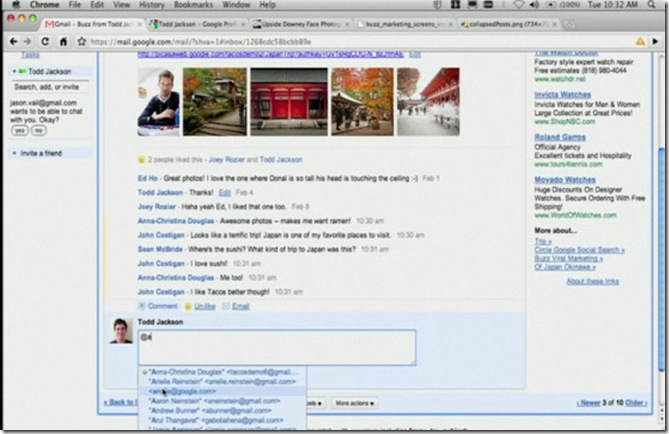Open Movado Watches ad link
Image resolution: width=669 pixels, height=434 pixels.
pos(565,180)
